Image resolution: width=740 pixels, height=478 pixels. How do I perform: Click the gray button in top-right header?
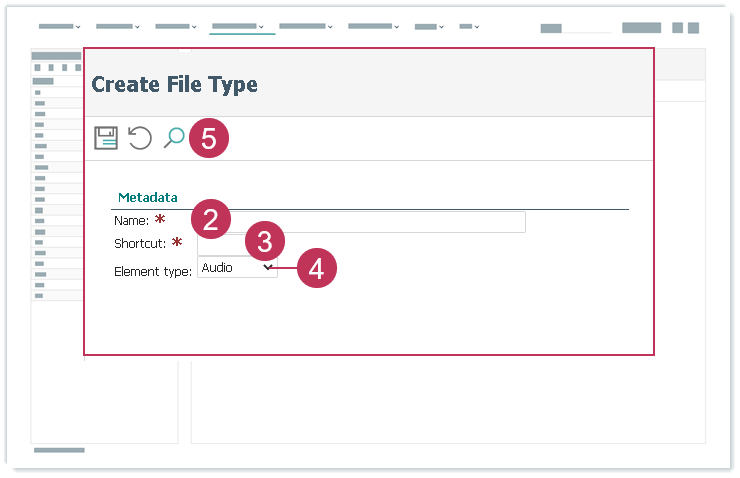tap(641, 28)
